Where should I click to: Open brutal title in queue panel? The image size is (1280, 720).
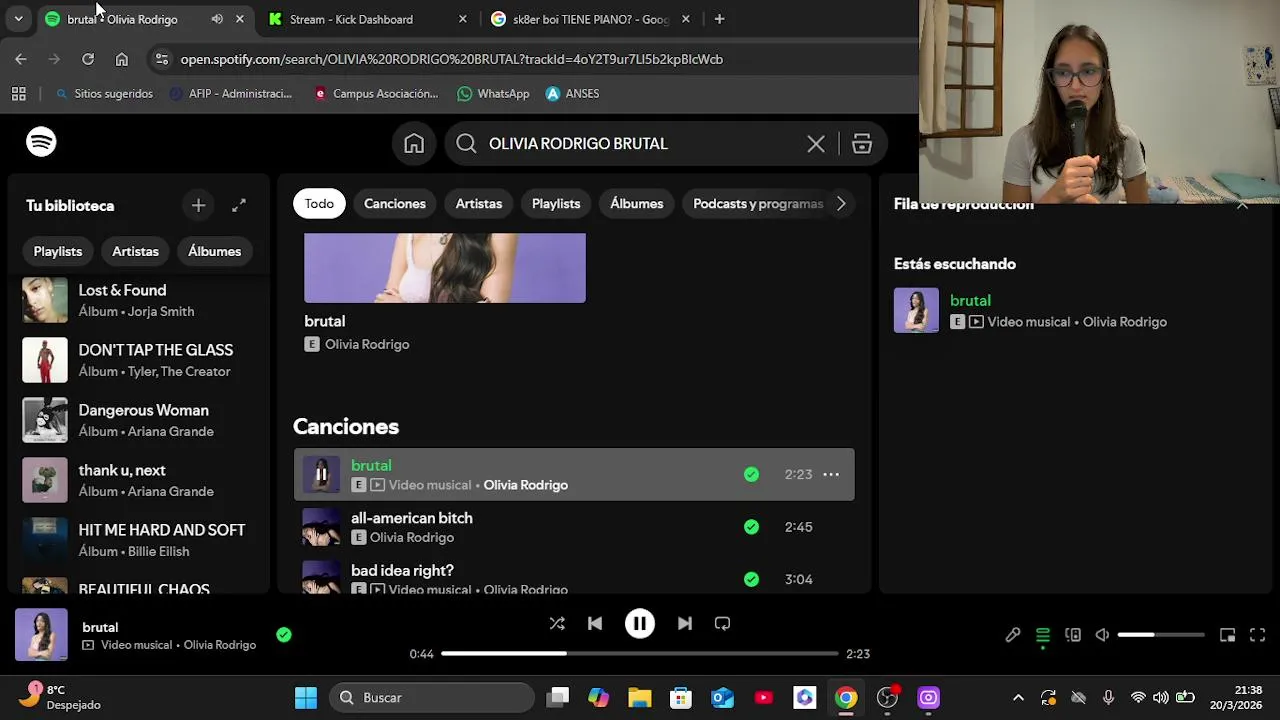pos(970,300)
